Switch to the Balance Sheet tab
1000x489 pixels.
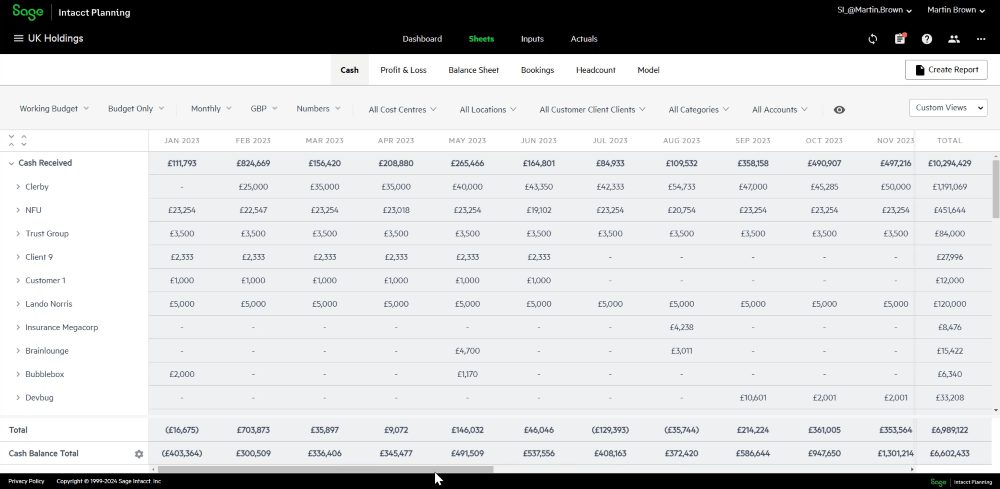point(474,70)
